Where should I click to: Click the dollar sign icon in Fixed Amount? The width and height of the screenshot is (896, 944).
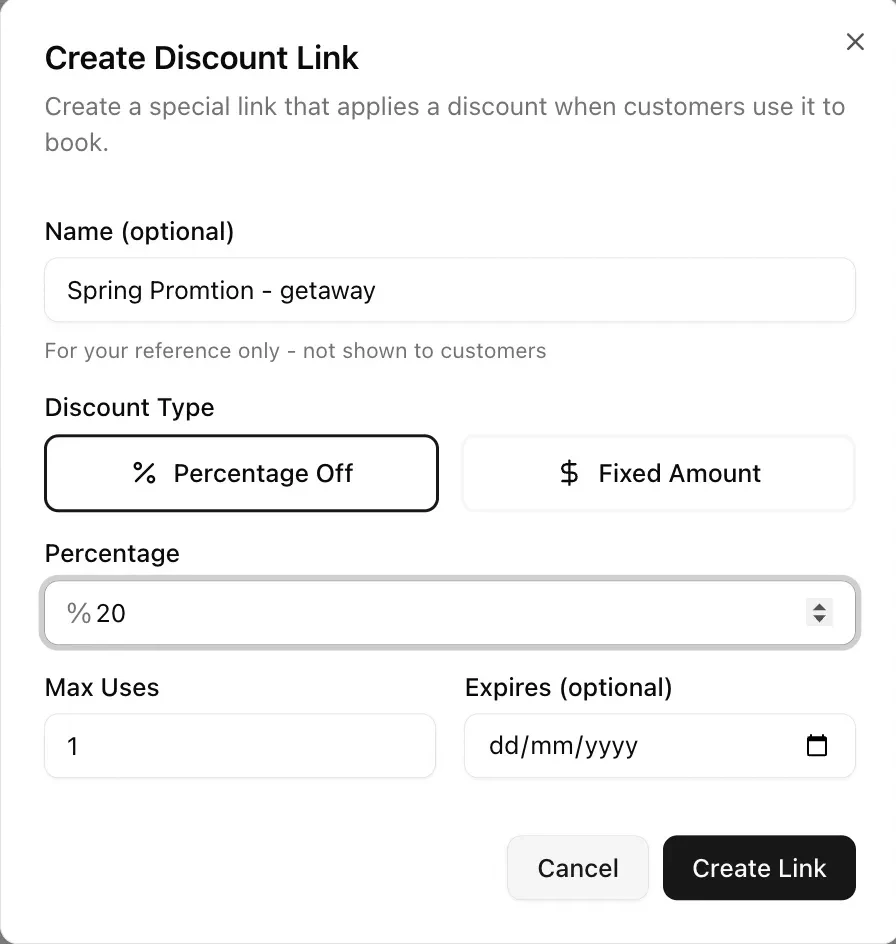coord(568,473)
